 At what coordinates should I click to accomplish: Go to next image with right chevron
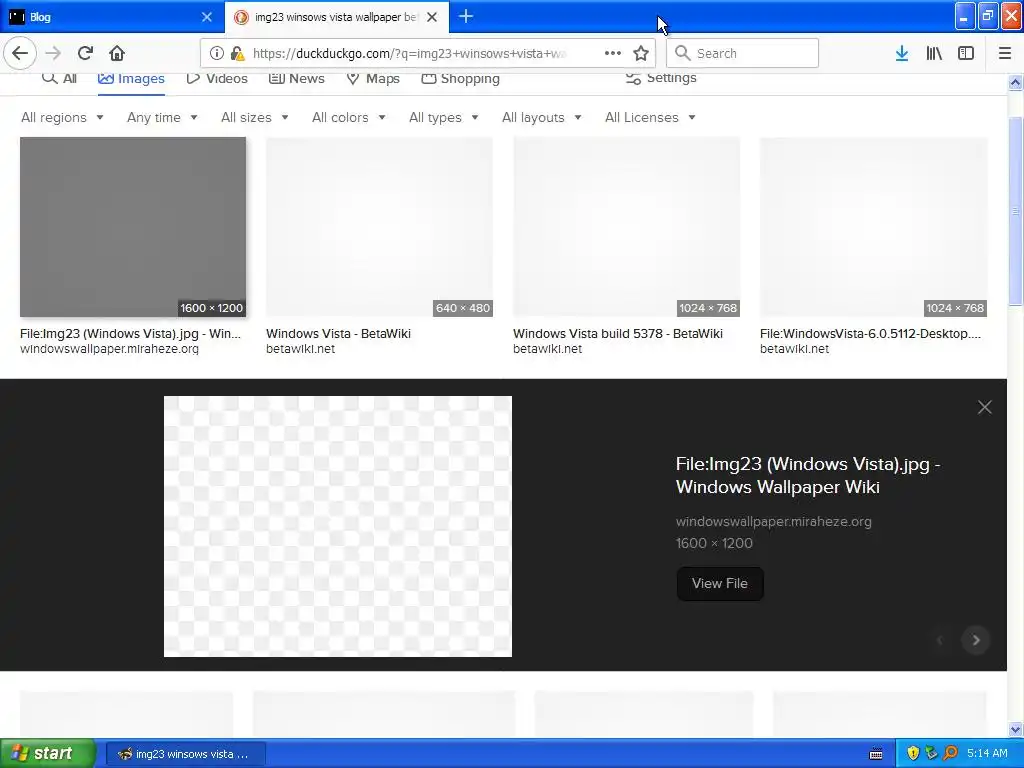tap(976, 640)
